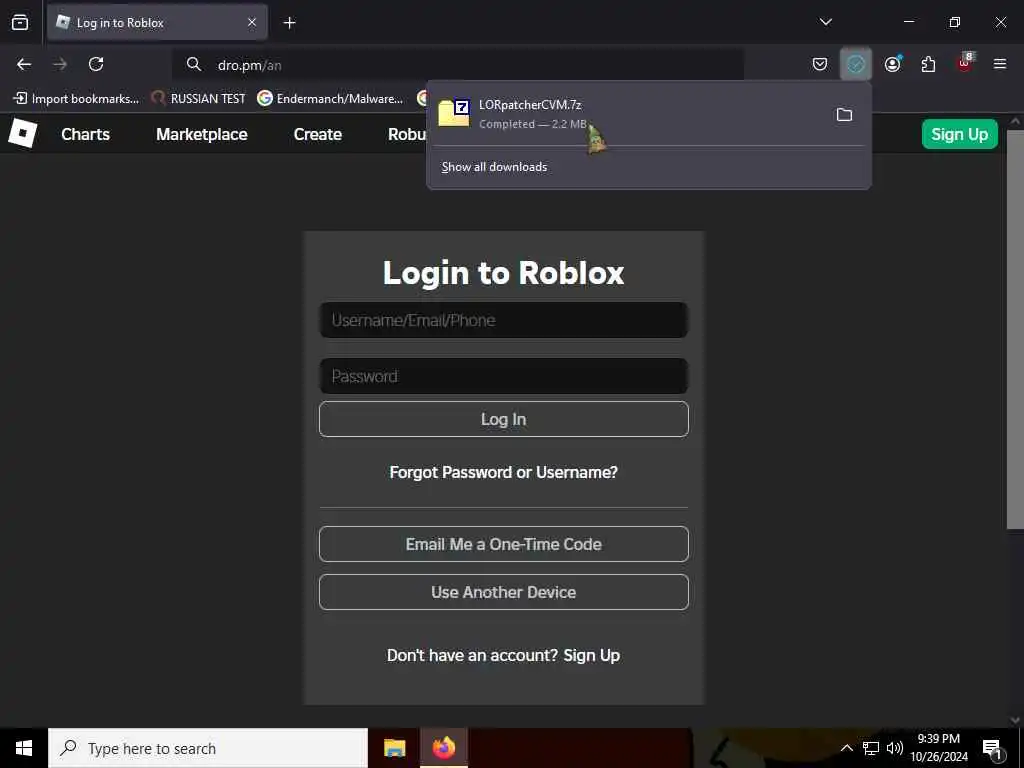
Task: Focus the Password field
Action: [504, 376]
